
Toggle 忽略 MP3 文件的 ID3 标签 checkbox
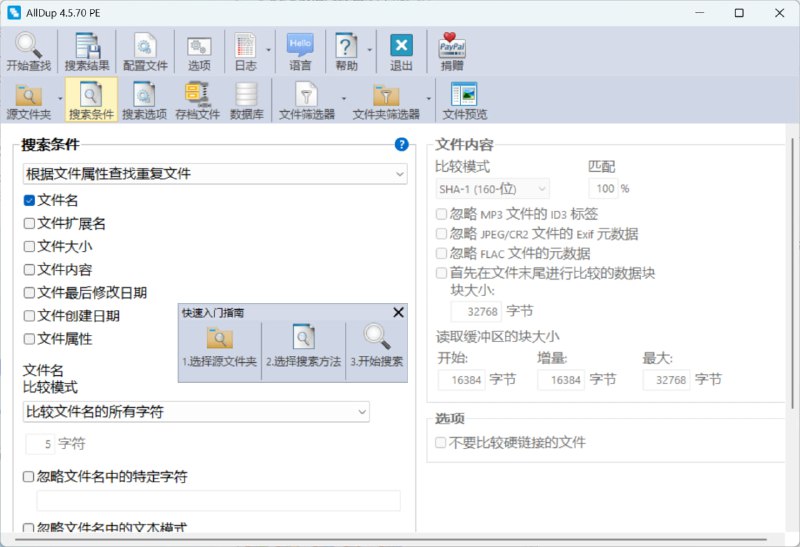(x=441, y=214)
